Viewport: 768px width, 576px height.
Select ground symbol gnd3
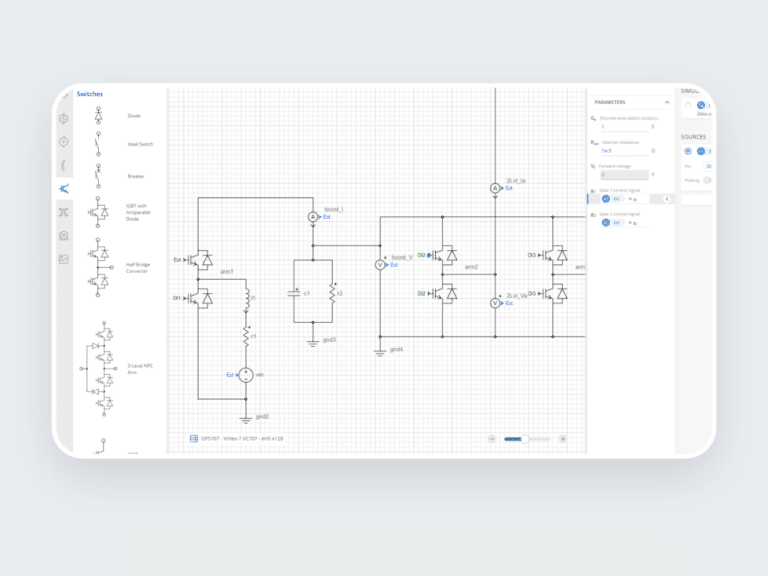click(313, 342)
